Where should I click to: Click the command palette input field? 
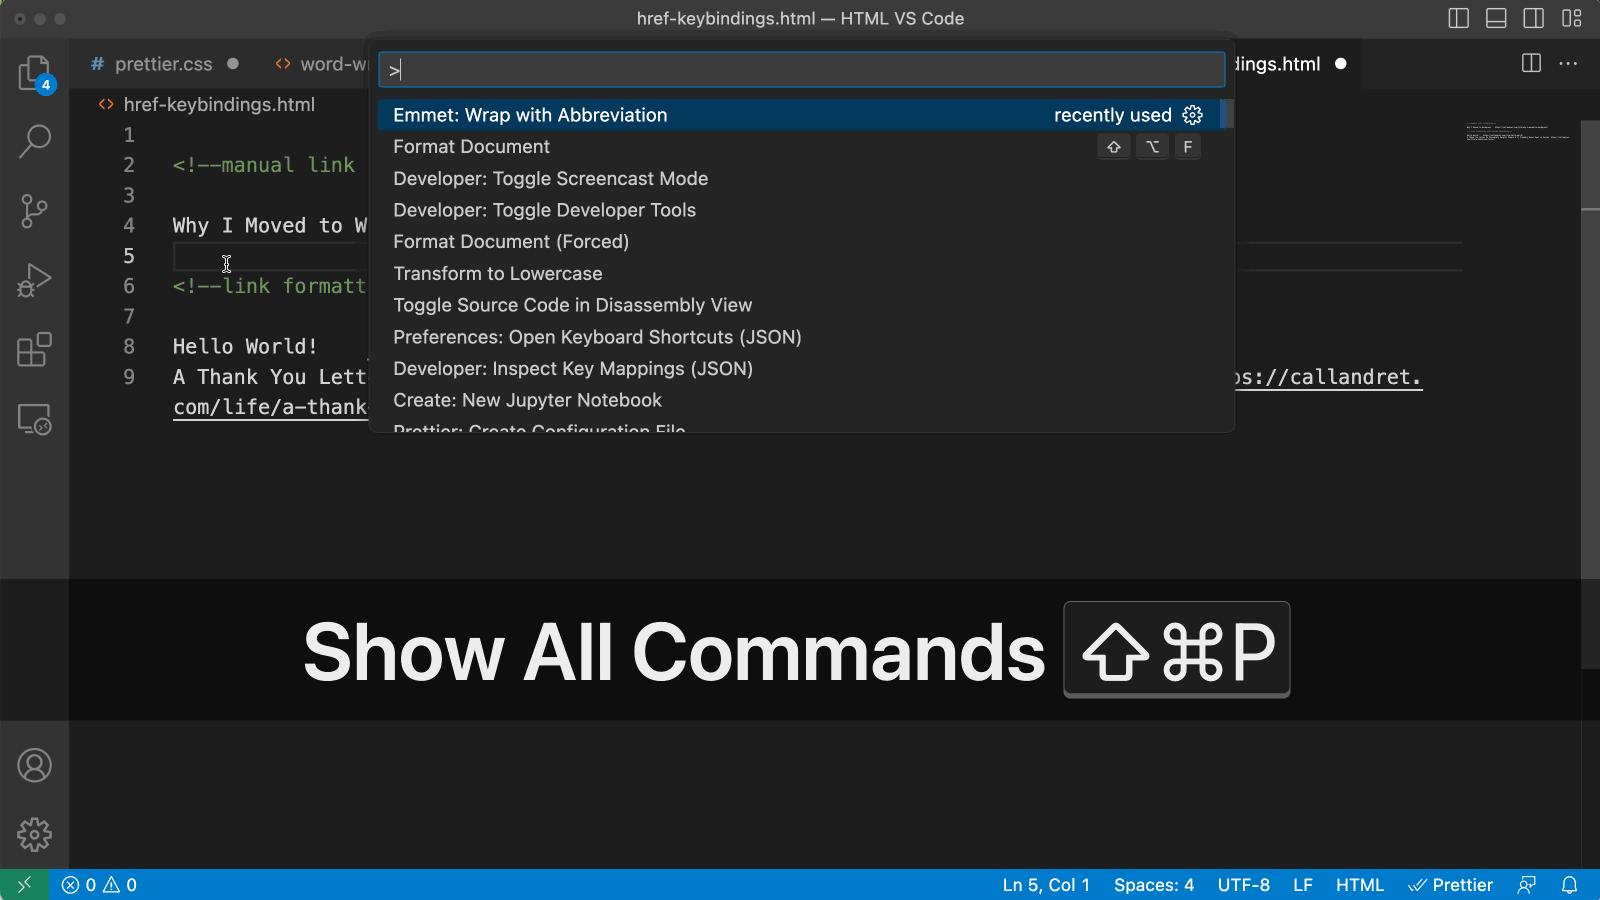[800, 70]
